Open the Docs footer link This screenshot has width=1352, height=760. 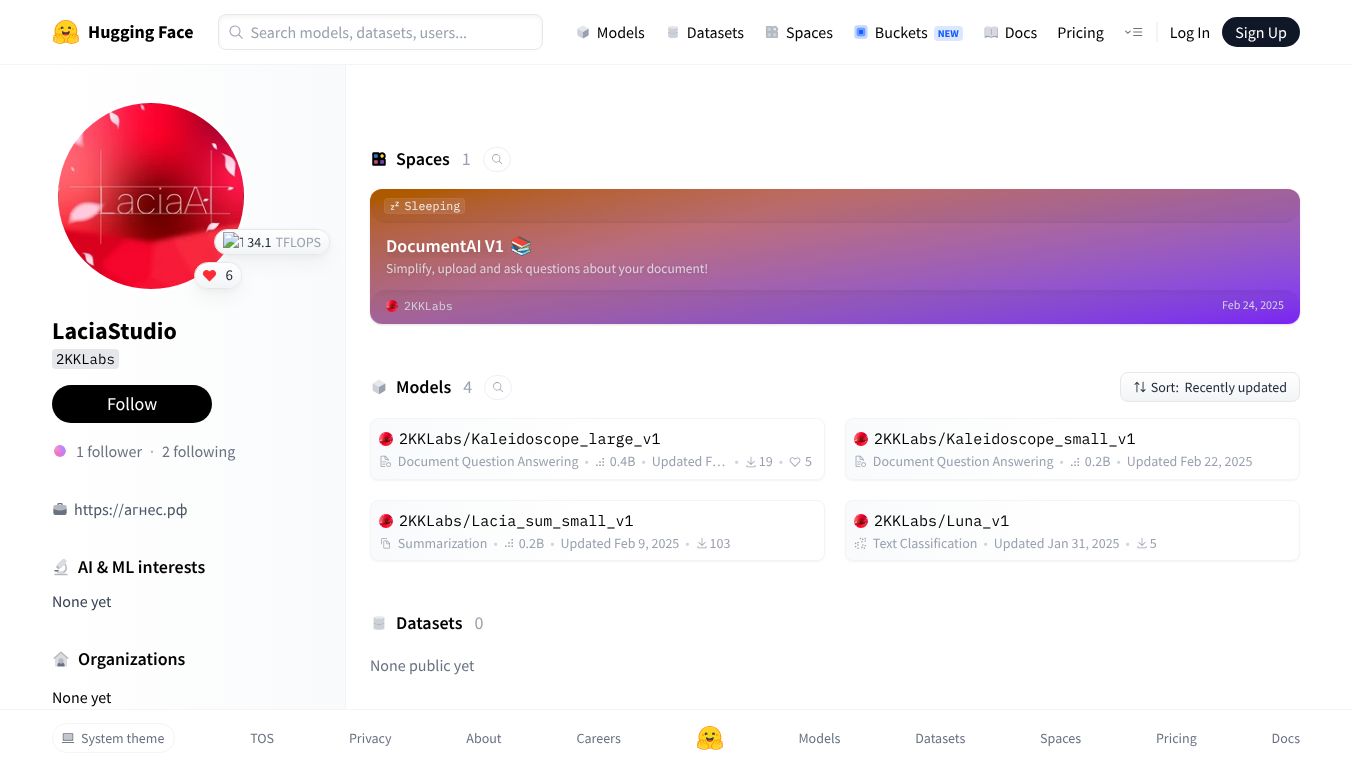coord(1285,738)
